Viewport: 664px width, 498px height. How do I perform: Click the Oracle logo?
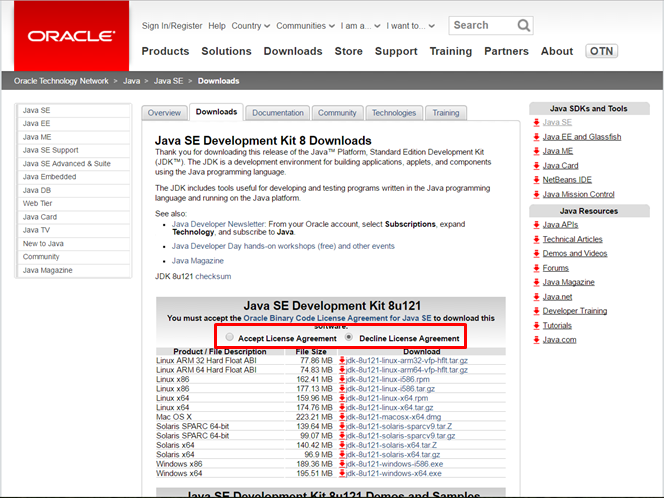coord(71,36)
